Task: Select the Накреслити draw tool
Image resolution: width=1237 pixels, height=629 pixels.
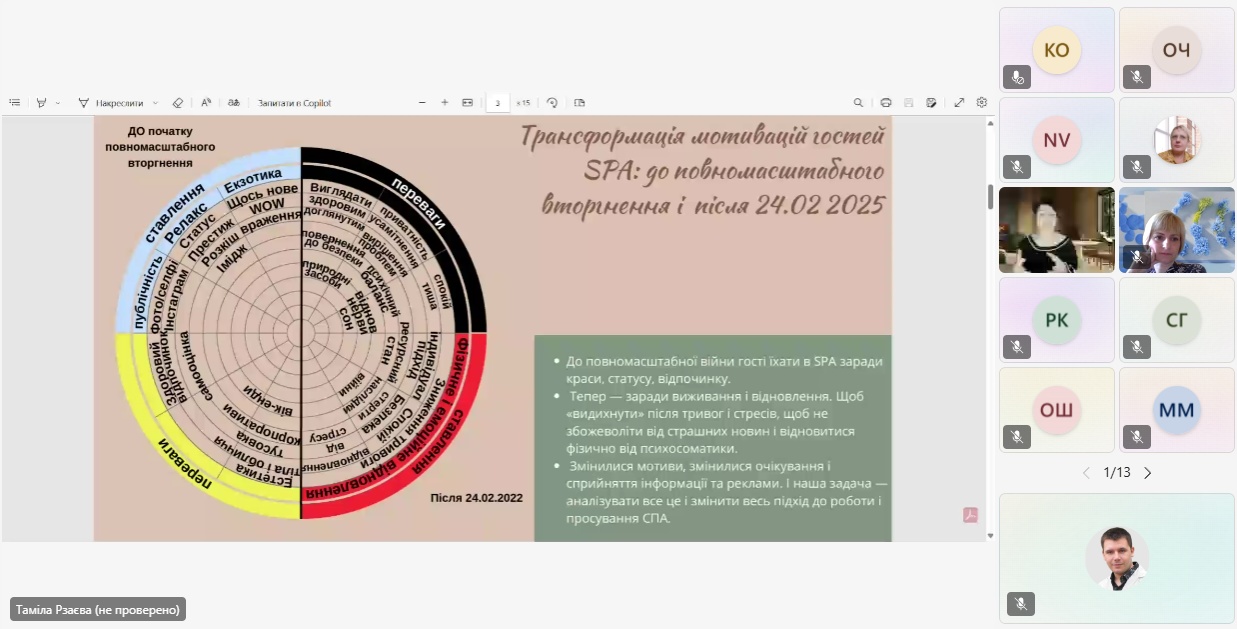Action: point(111,103)
